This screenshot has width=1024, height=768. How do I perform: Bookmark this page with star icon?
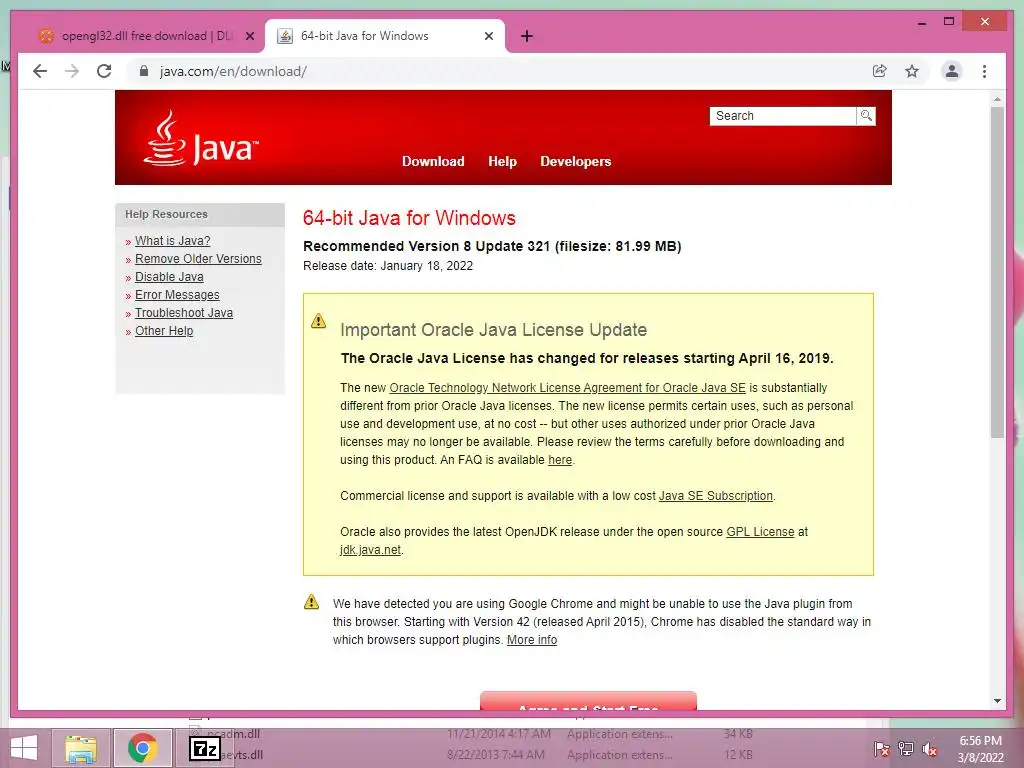coord(912,71)
